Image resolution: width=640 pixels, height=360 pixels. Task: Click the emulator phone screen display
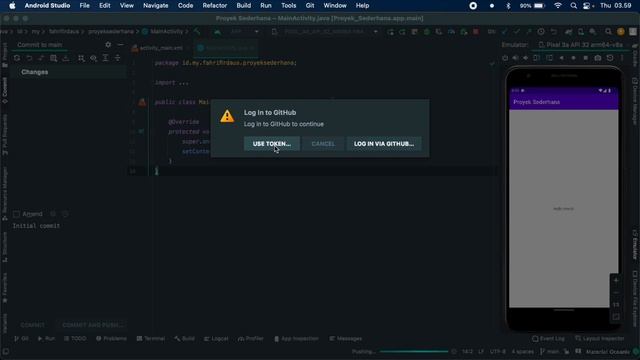pos(564,197)
